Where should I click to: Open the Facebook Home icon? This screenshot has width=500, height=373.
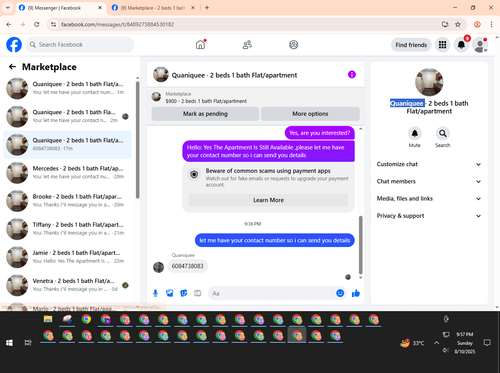click(x=201, y=44)
